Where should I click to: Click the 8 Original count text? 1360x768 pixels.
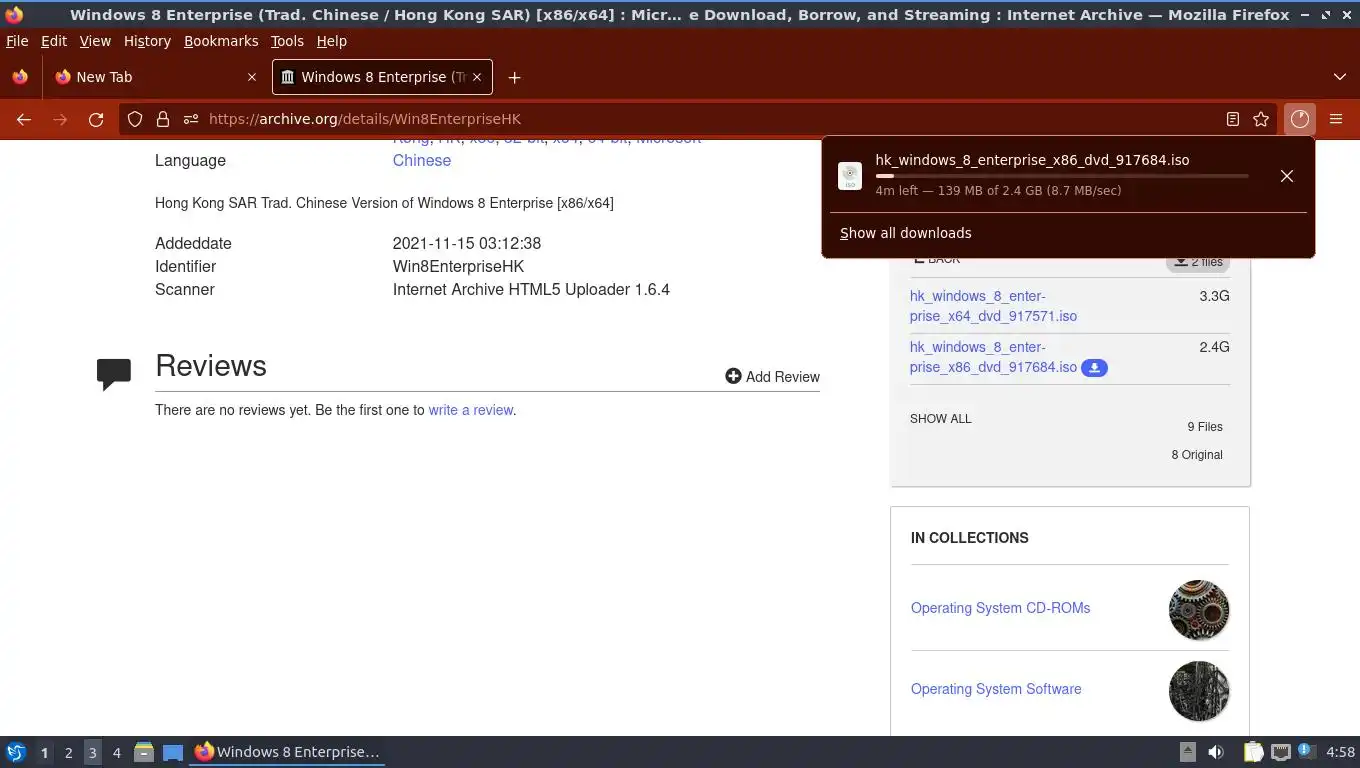point(1197,455)
